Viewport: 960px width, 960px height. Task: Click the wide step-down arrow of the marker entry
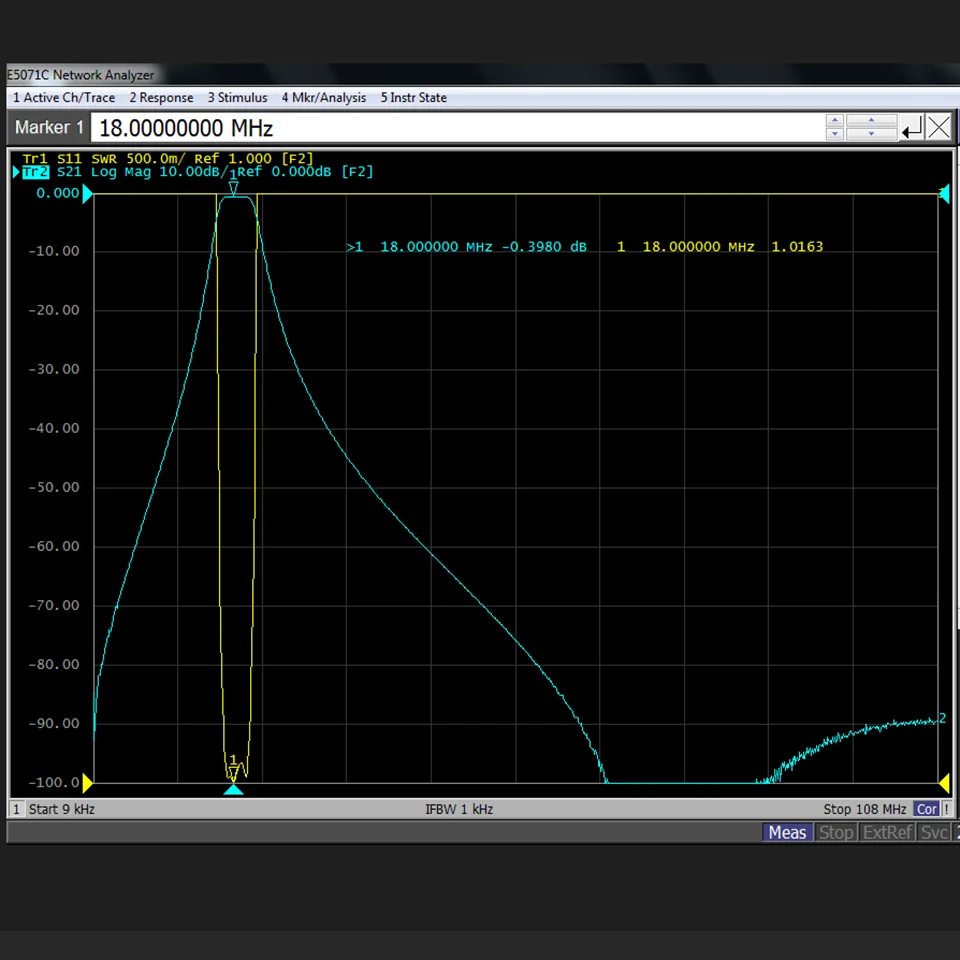click(871, 134)
